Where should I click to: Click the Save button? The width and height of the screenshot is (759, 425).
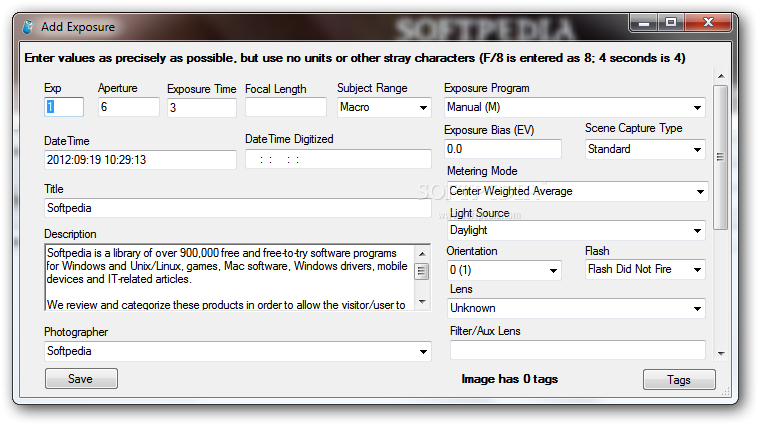coord(81,379)
